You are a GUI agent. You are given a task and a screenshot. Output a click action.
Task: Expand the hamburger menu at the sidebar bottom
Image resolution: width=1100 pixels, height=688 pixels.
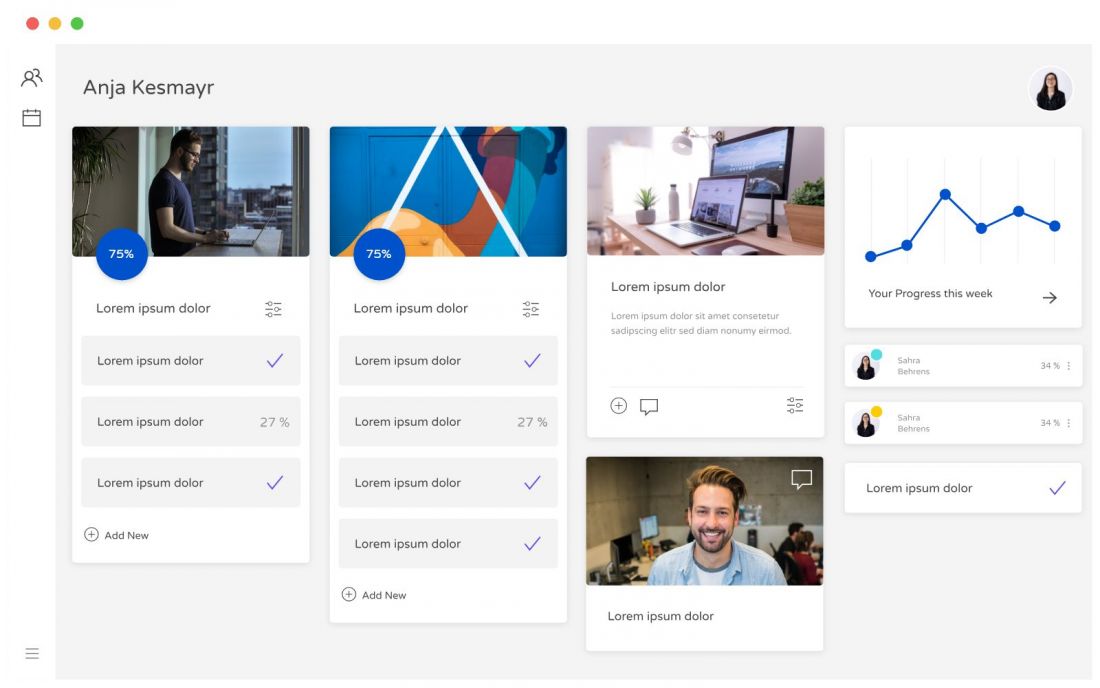(x=32, y=654)
